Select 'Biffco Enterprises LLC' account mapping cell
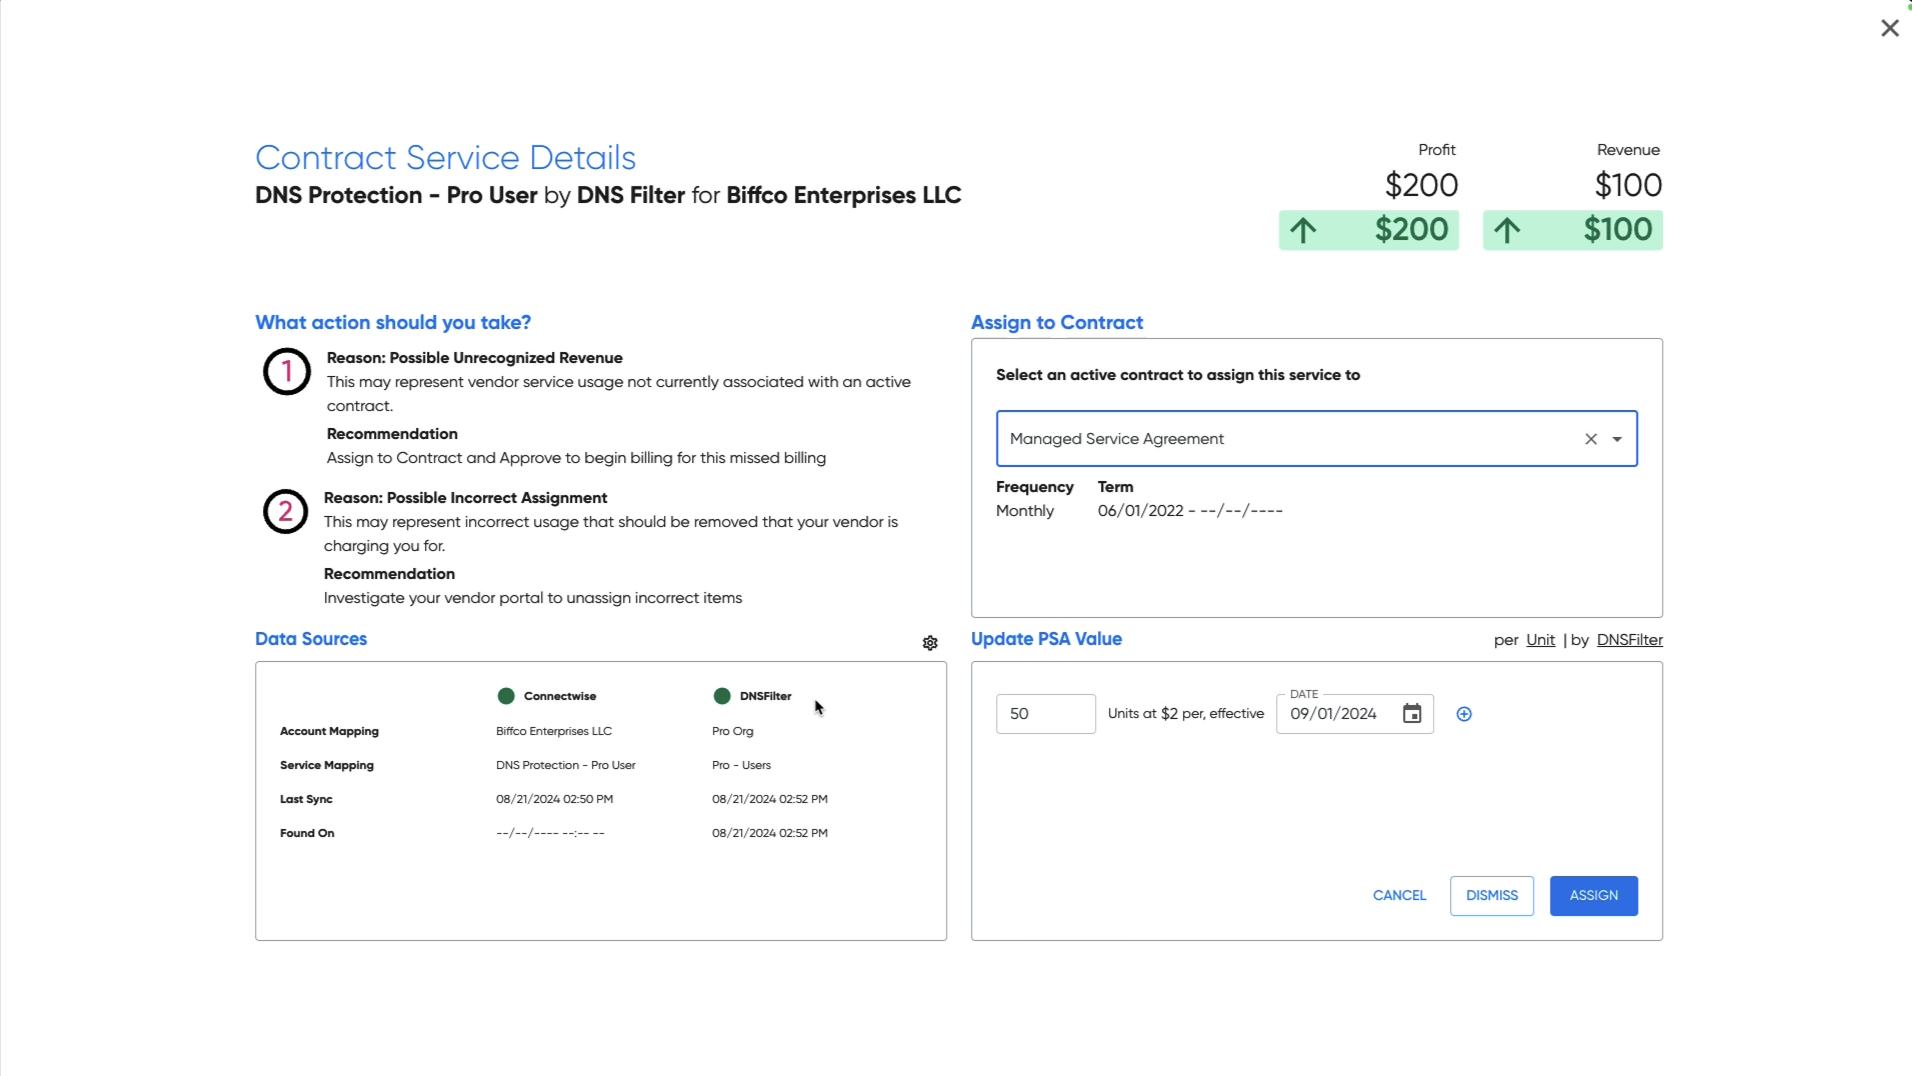 pyautogui.click(x=554, y=731)
